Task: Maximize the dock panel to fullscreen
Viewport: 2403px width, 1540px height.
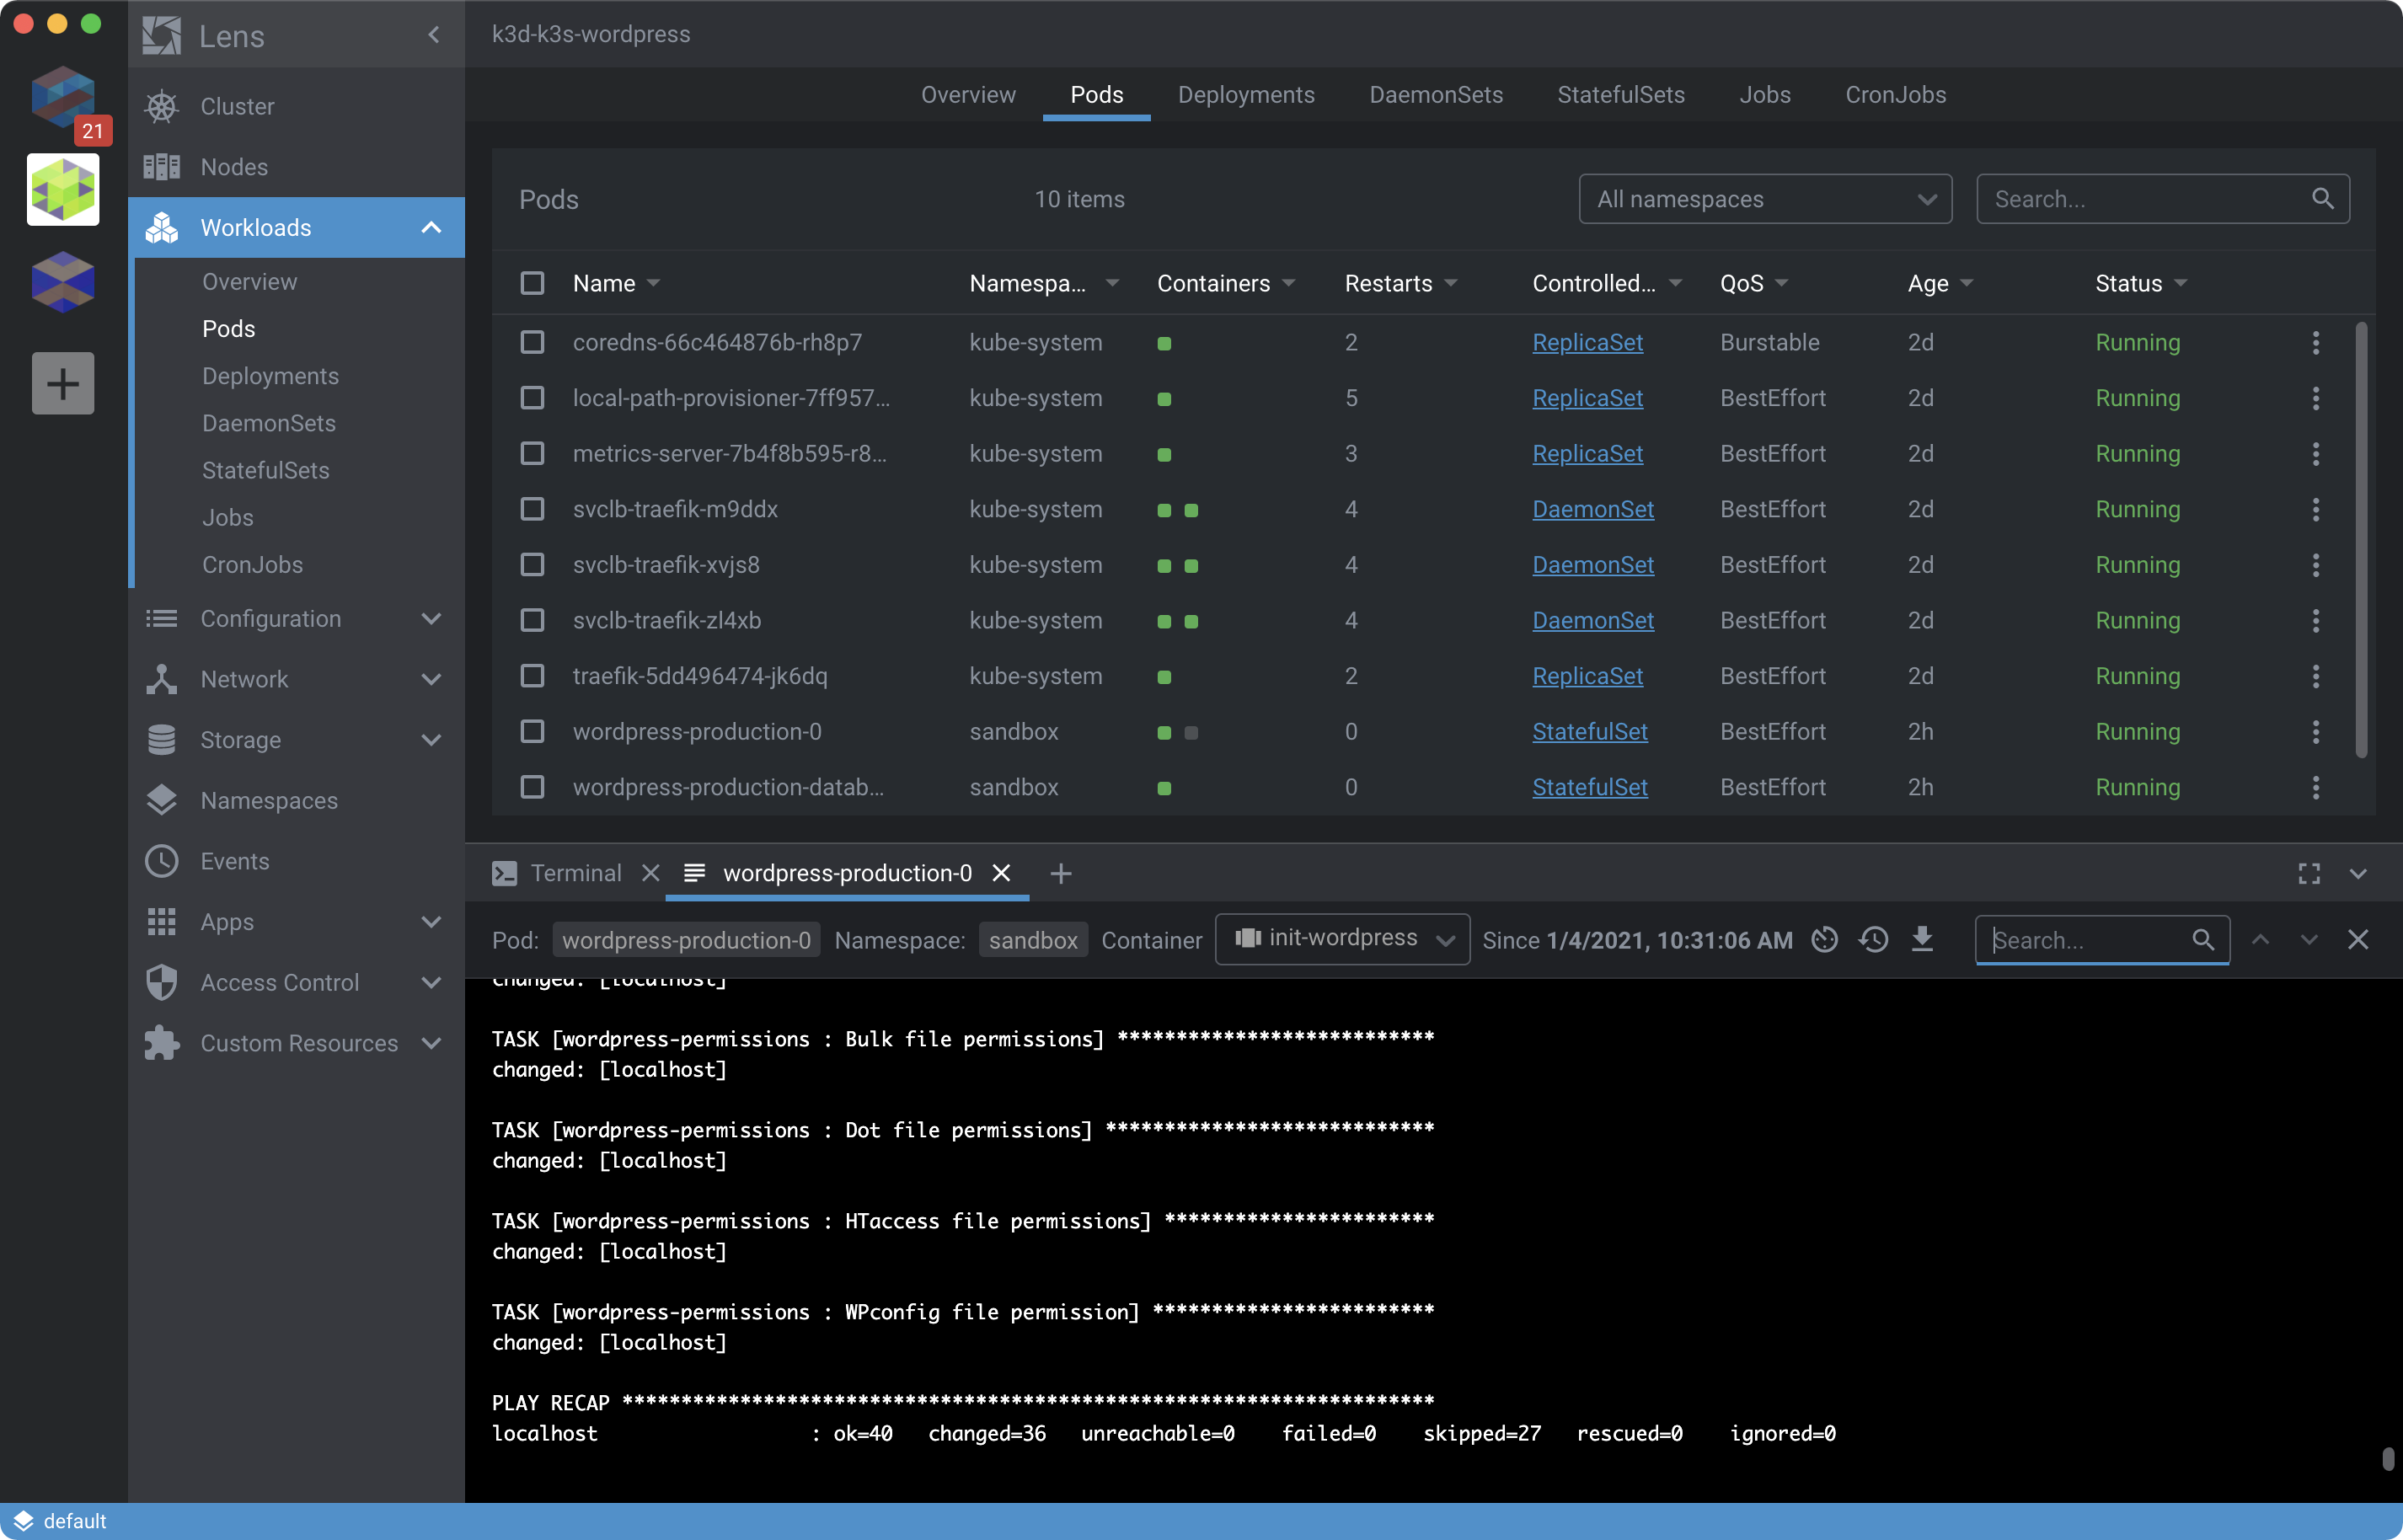Action: click(x=2309, y=874)
